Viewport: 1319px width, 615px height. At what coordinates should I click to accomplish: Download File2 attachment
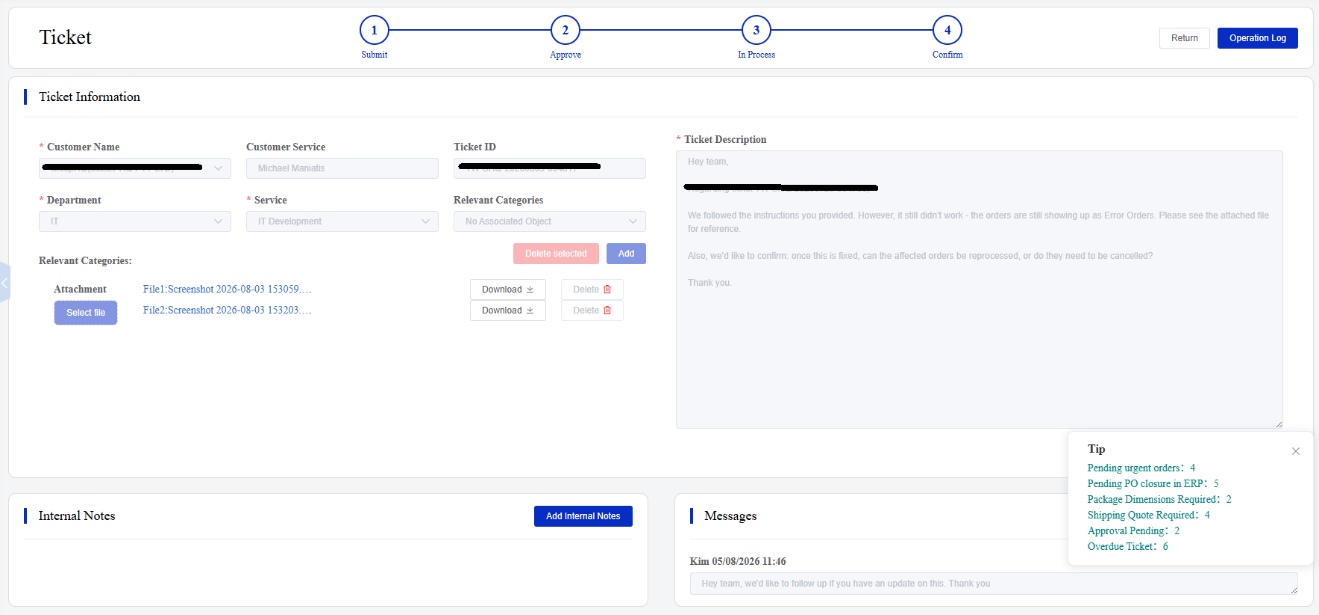(x=508, y=310)
